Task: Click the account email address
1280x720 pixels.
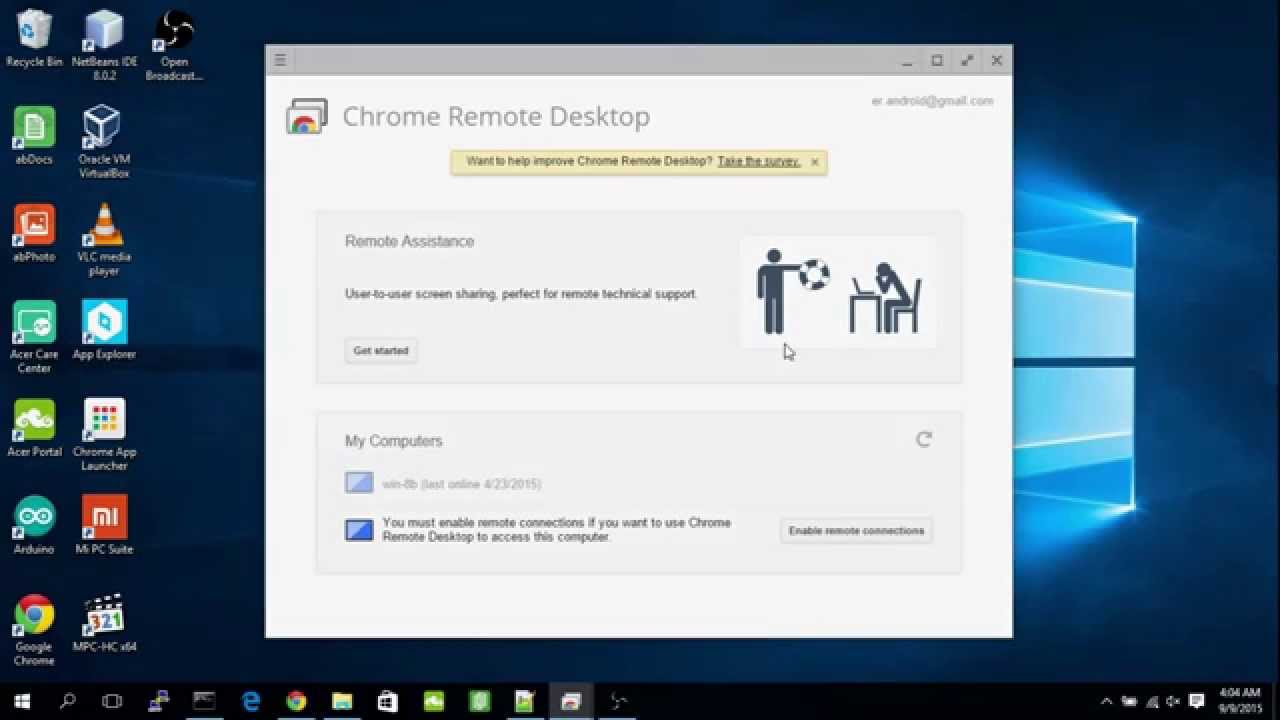Action: pos(932,101)
